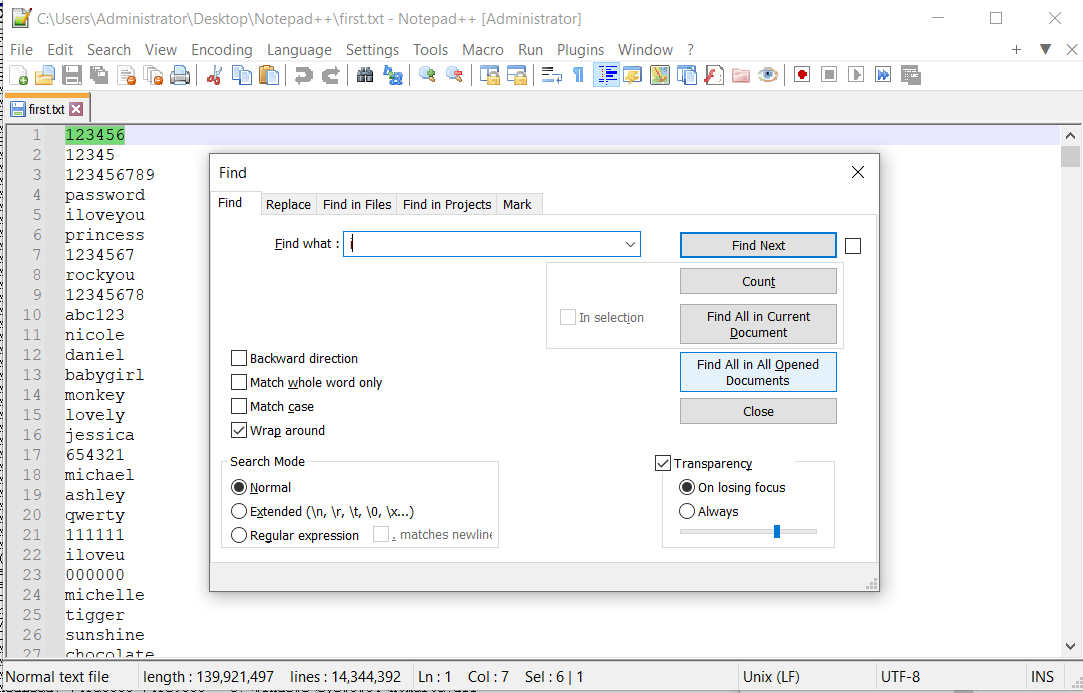Enable the Match case checkbox

tap(239, 407)
